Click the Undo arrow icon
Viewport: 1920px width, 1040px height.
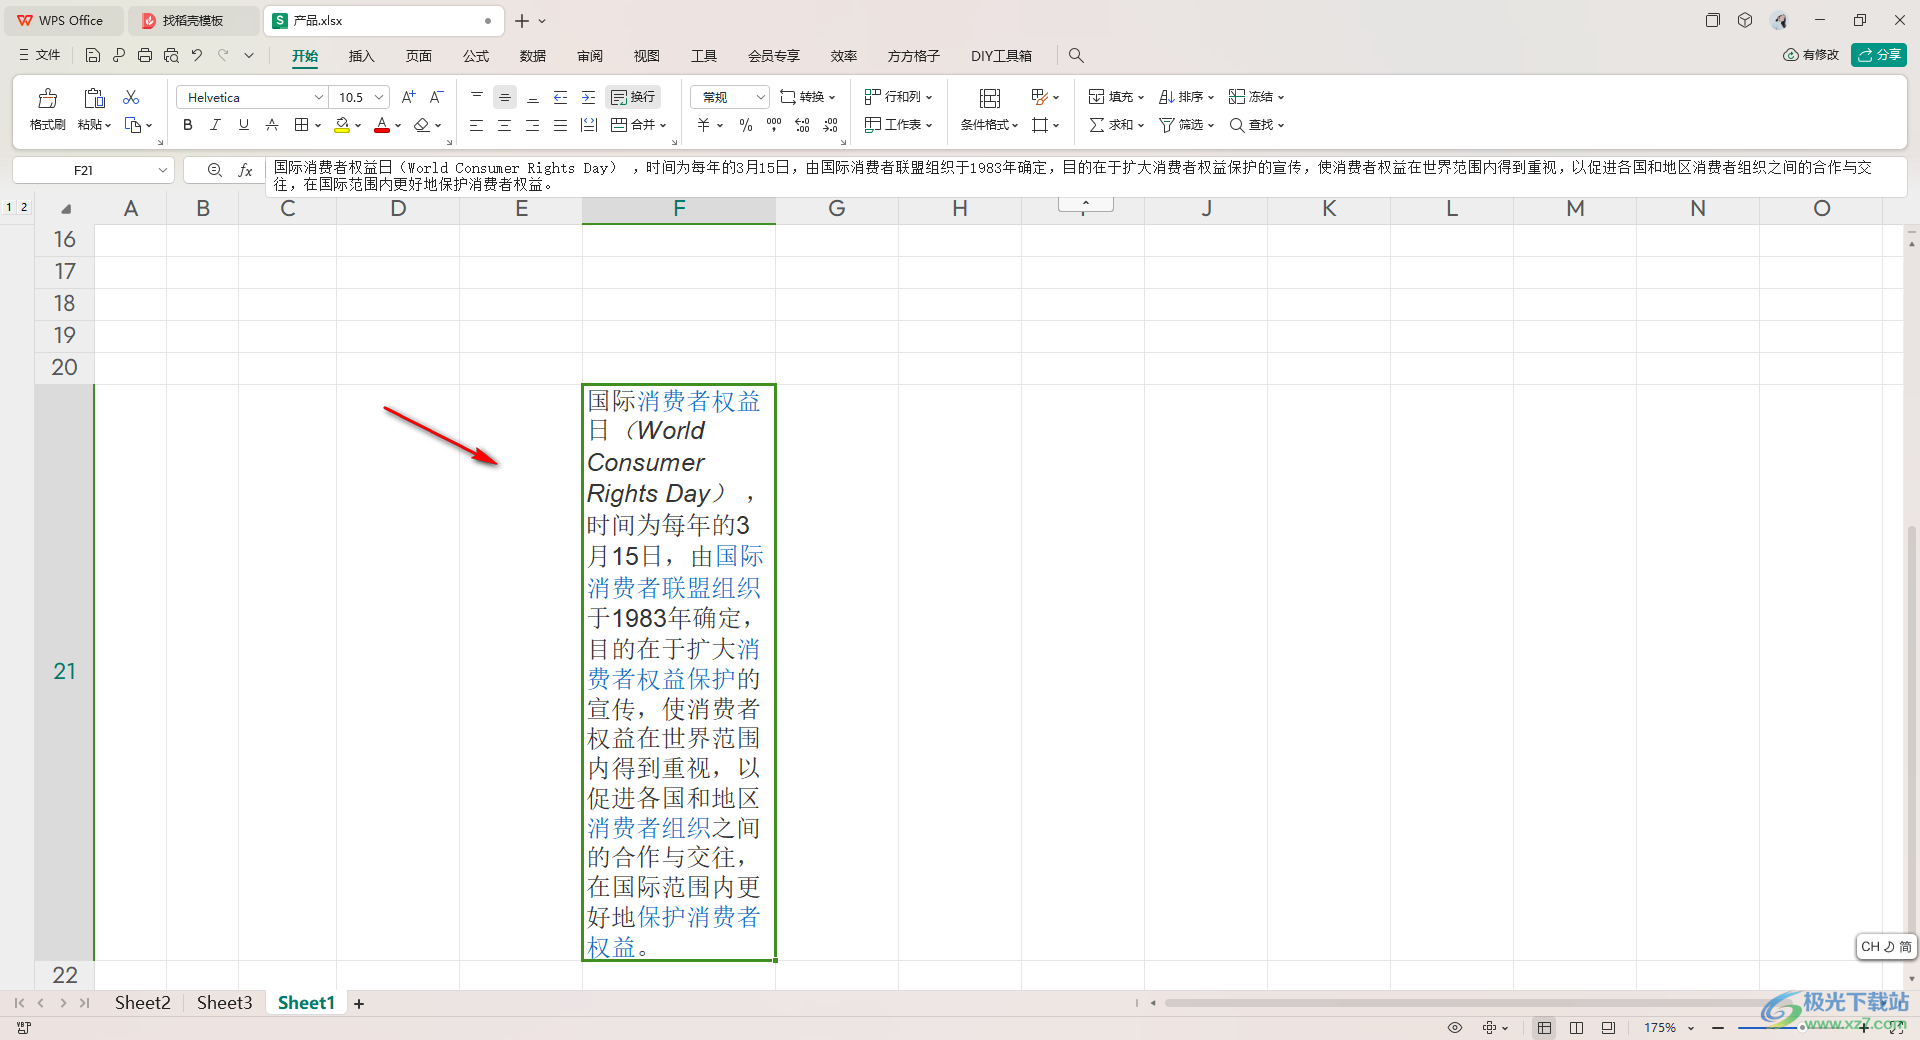pyautogui.click(x=197, y=55)
